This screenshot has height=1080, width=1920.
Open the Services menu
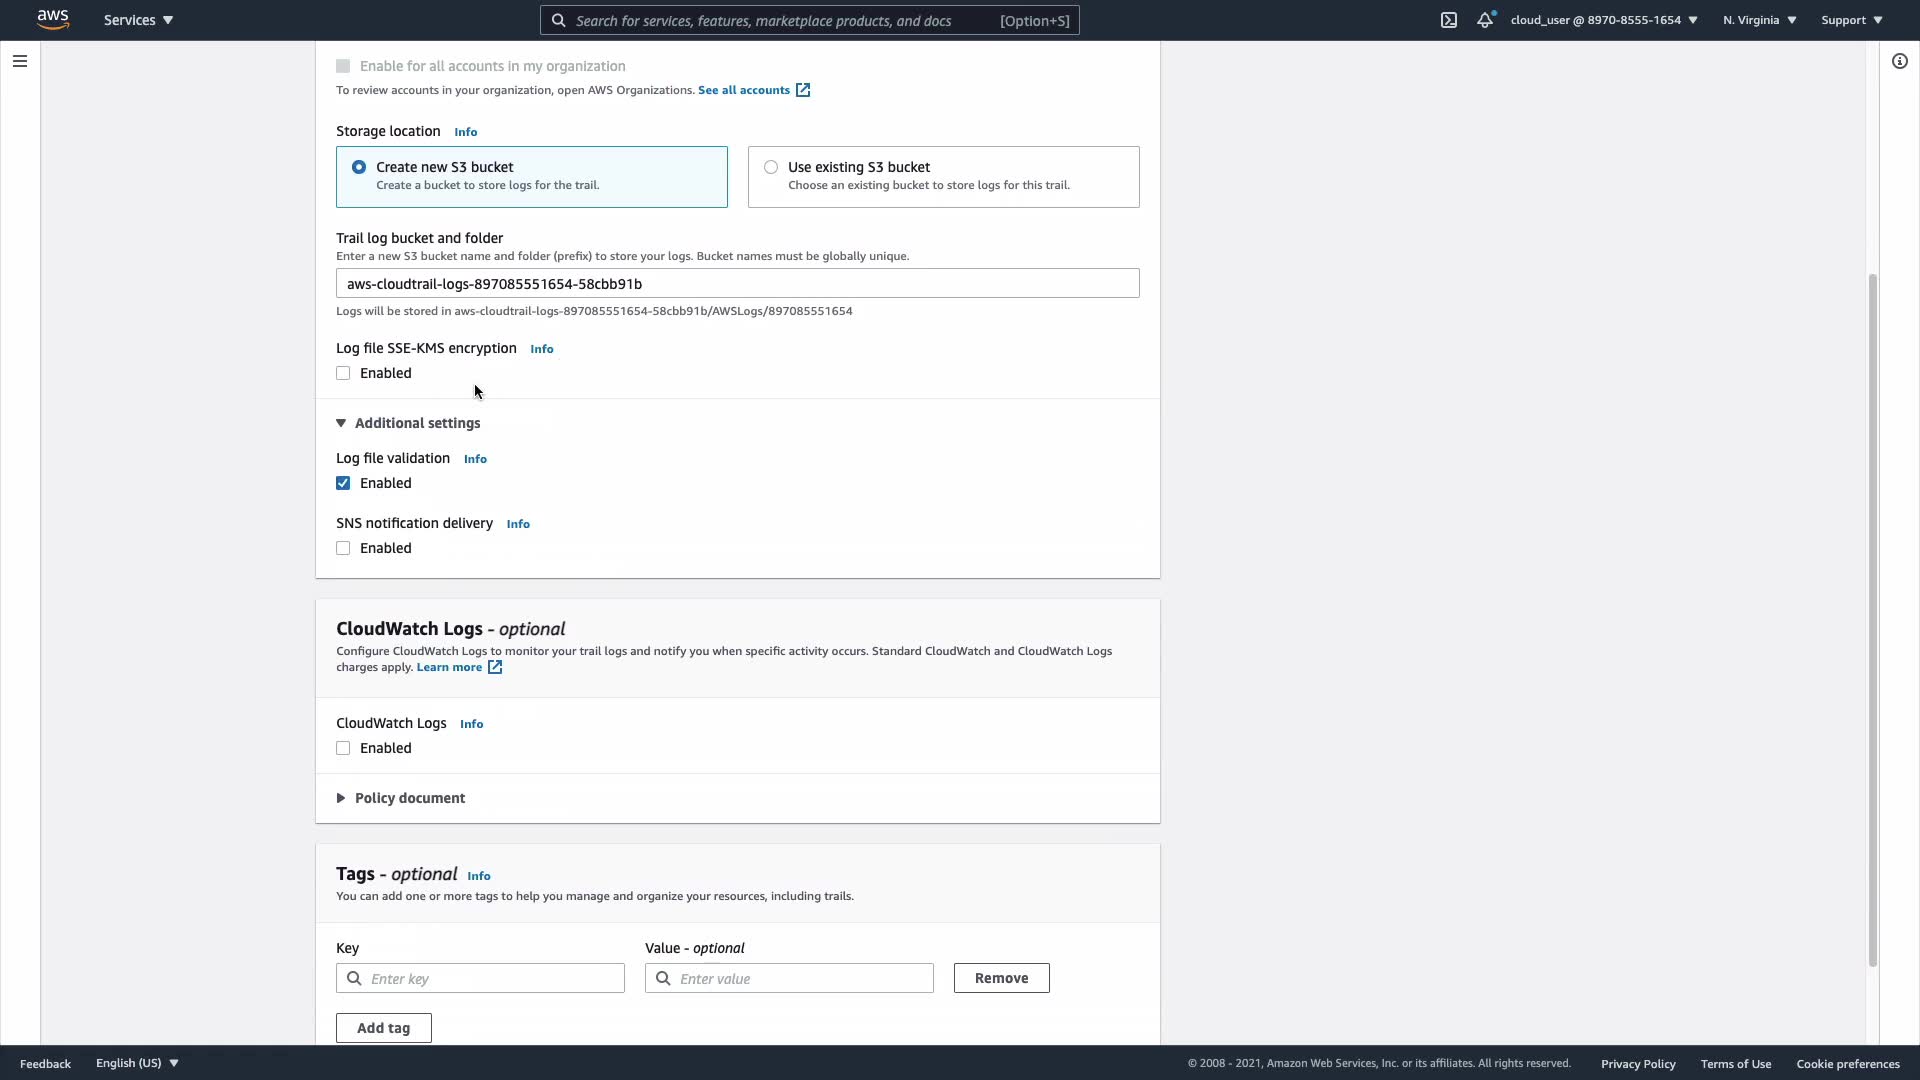point(138,20)
